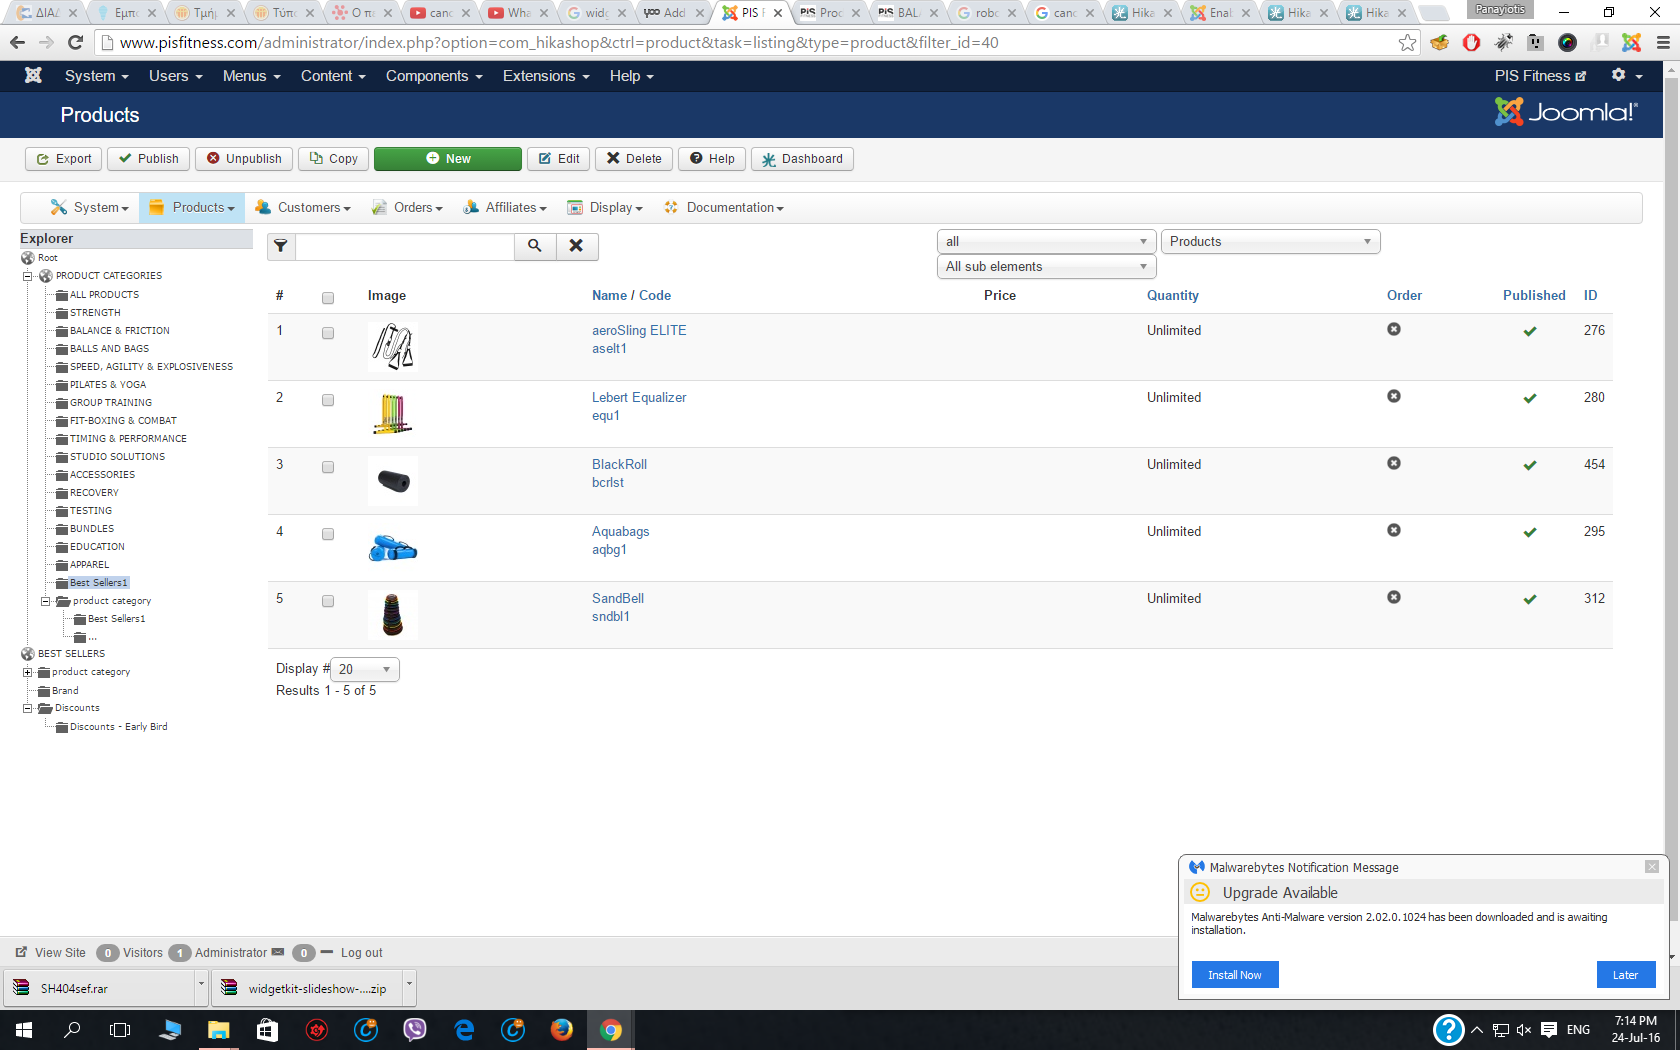Click the search magnifier button

[535, 246]
